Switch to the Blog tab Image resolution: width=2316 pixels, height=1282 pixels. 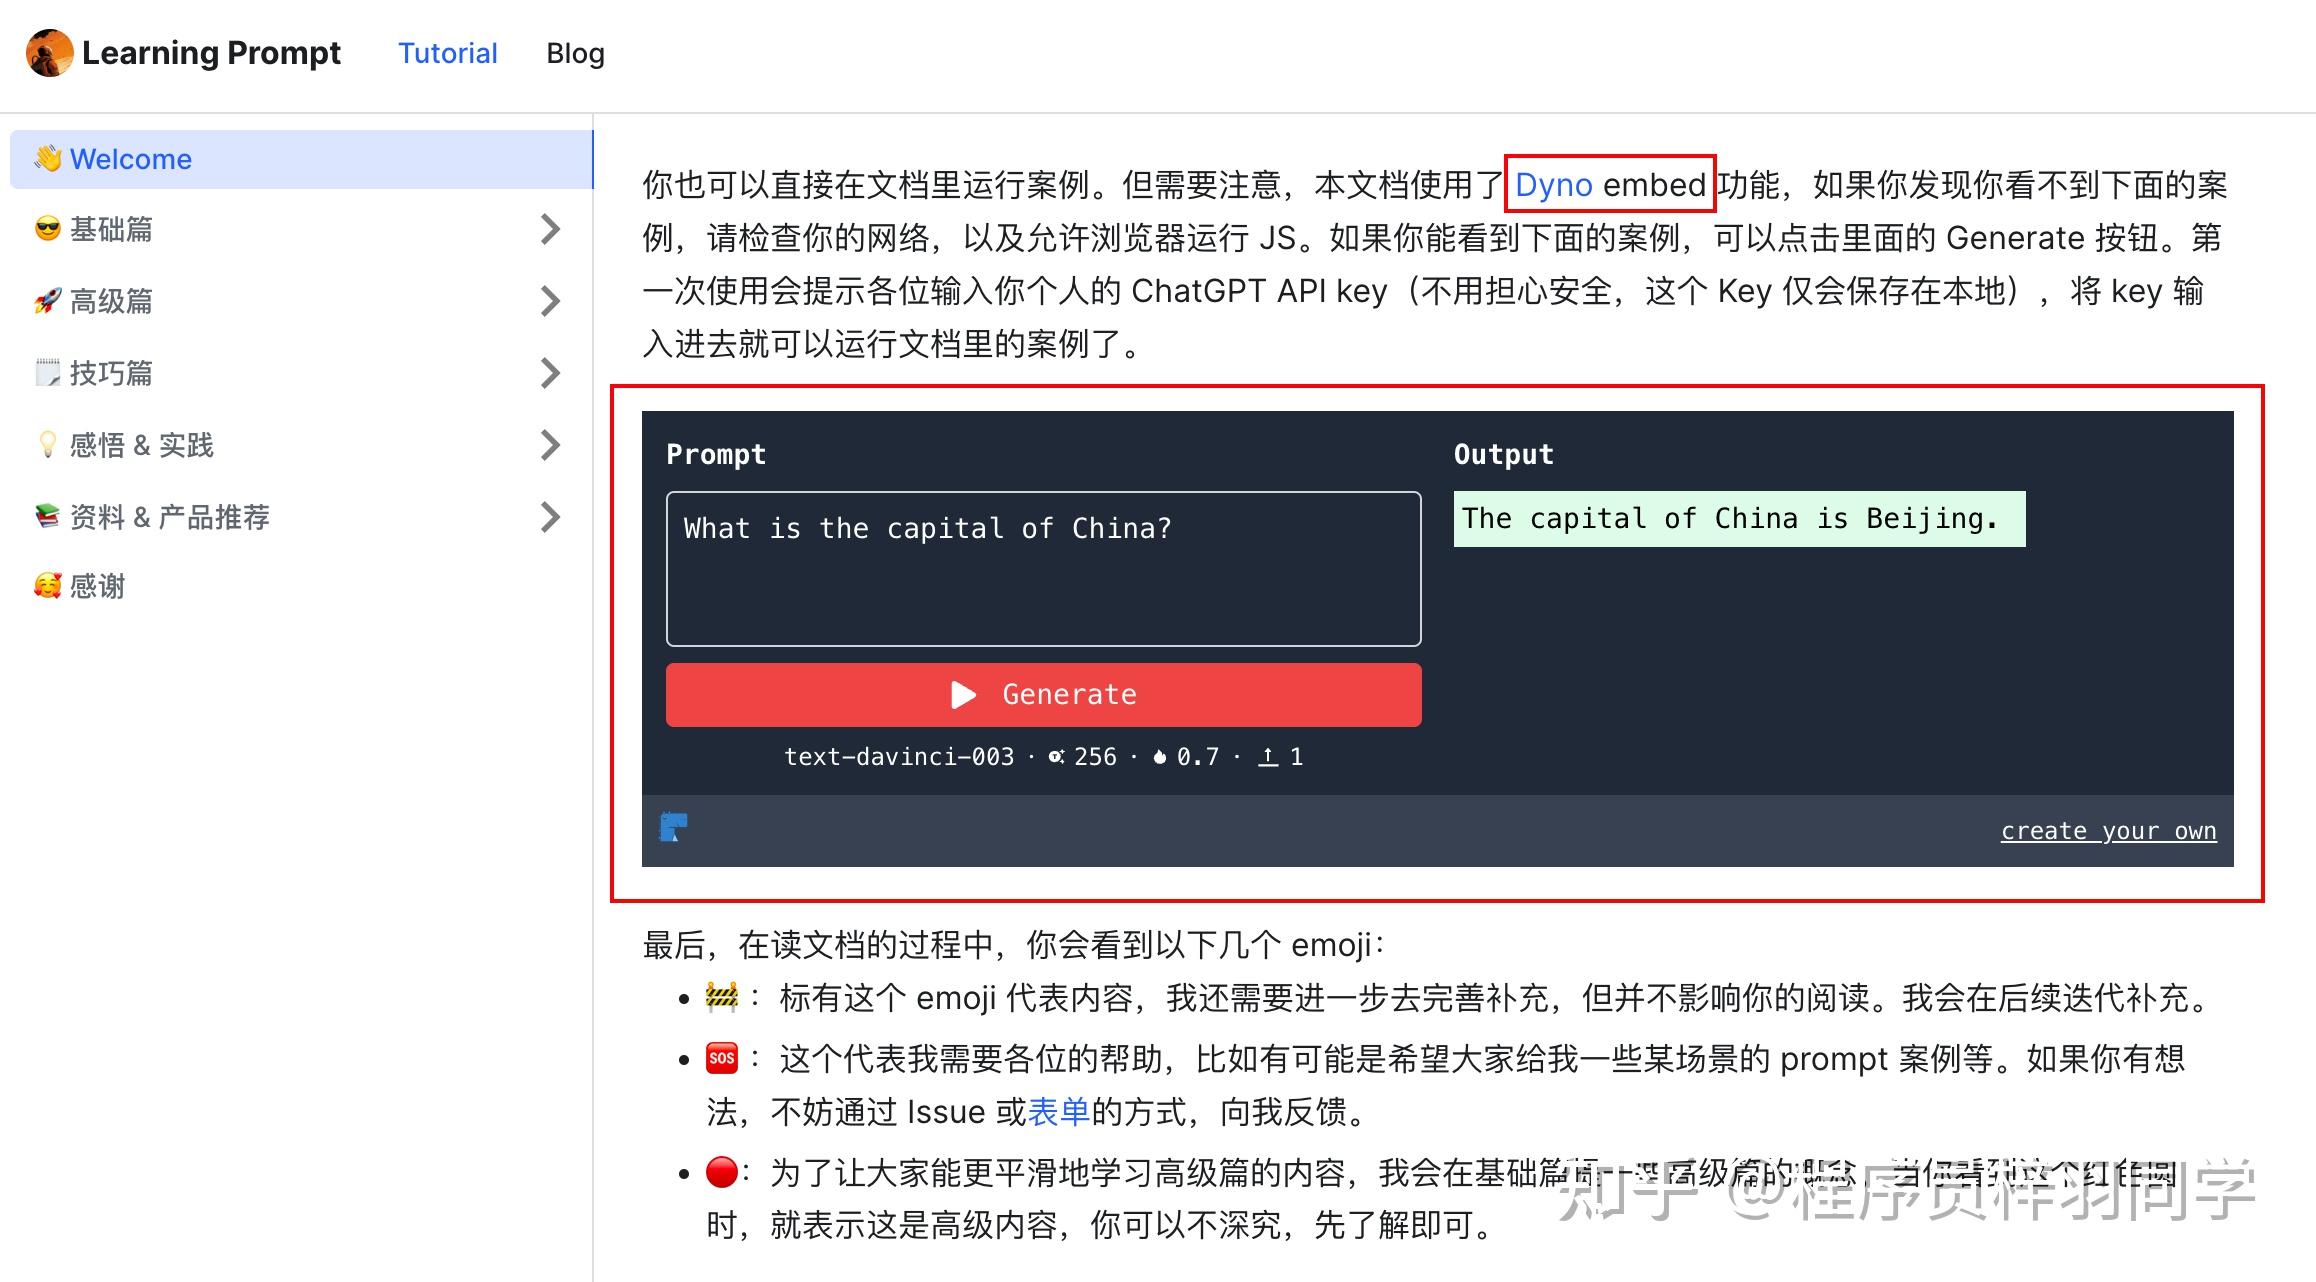(575, 52)
